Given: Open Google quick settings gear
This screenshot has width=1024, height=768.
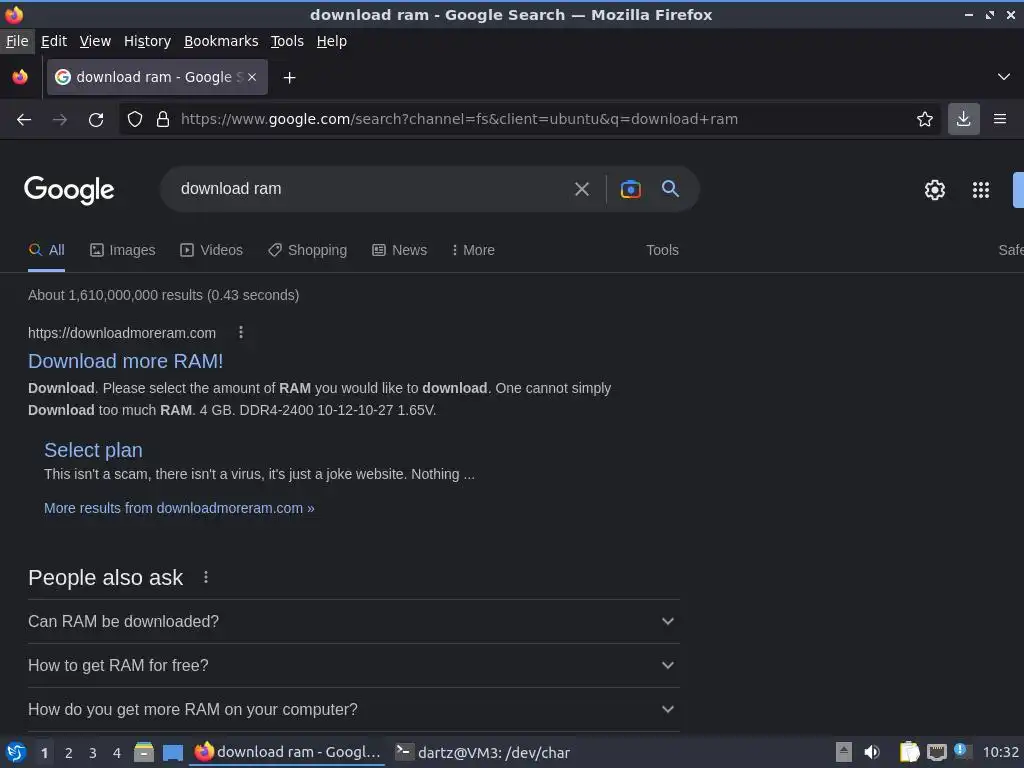Looking at the screenshot, I should point(935,190).
